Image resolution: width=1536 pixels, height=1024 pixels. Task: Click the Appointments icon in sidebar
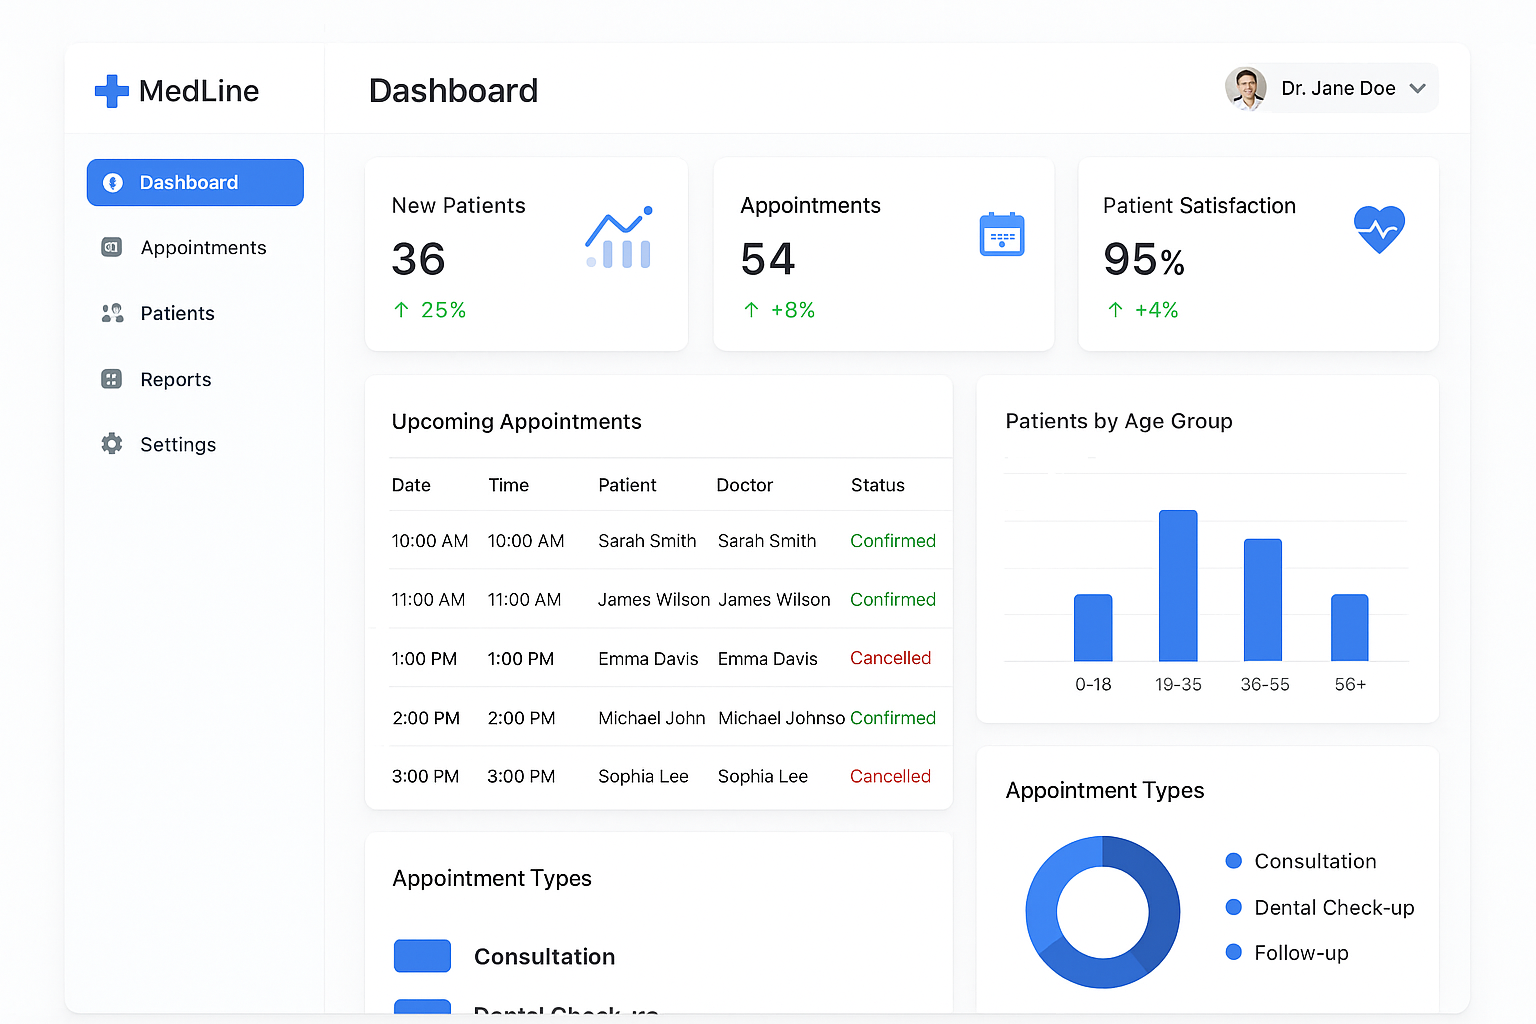coord(112,247)
